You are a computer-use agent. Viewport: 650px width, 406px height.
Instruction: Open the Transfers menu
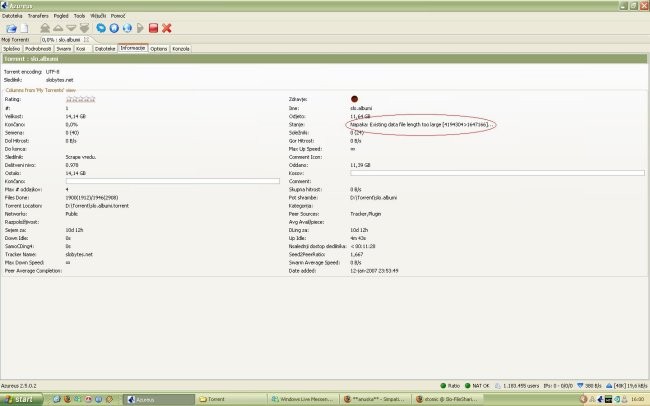[38, 16]
